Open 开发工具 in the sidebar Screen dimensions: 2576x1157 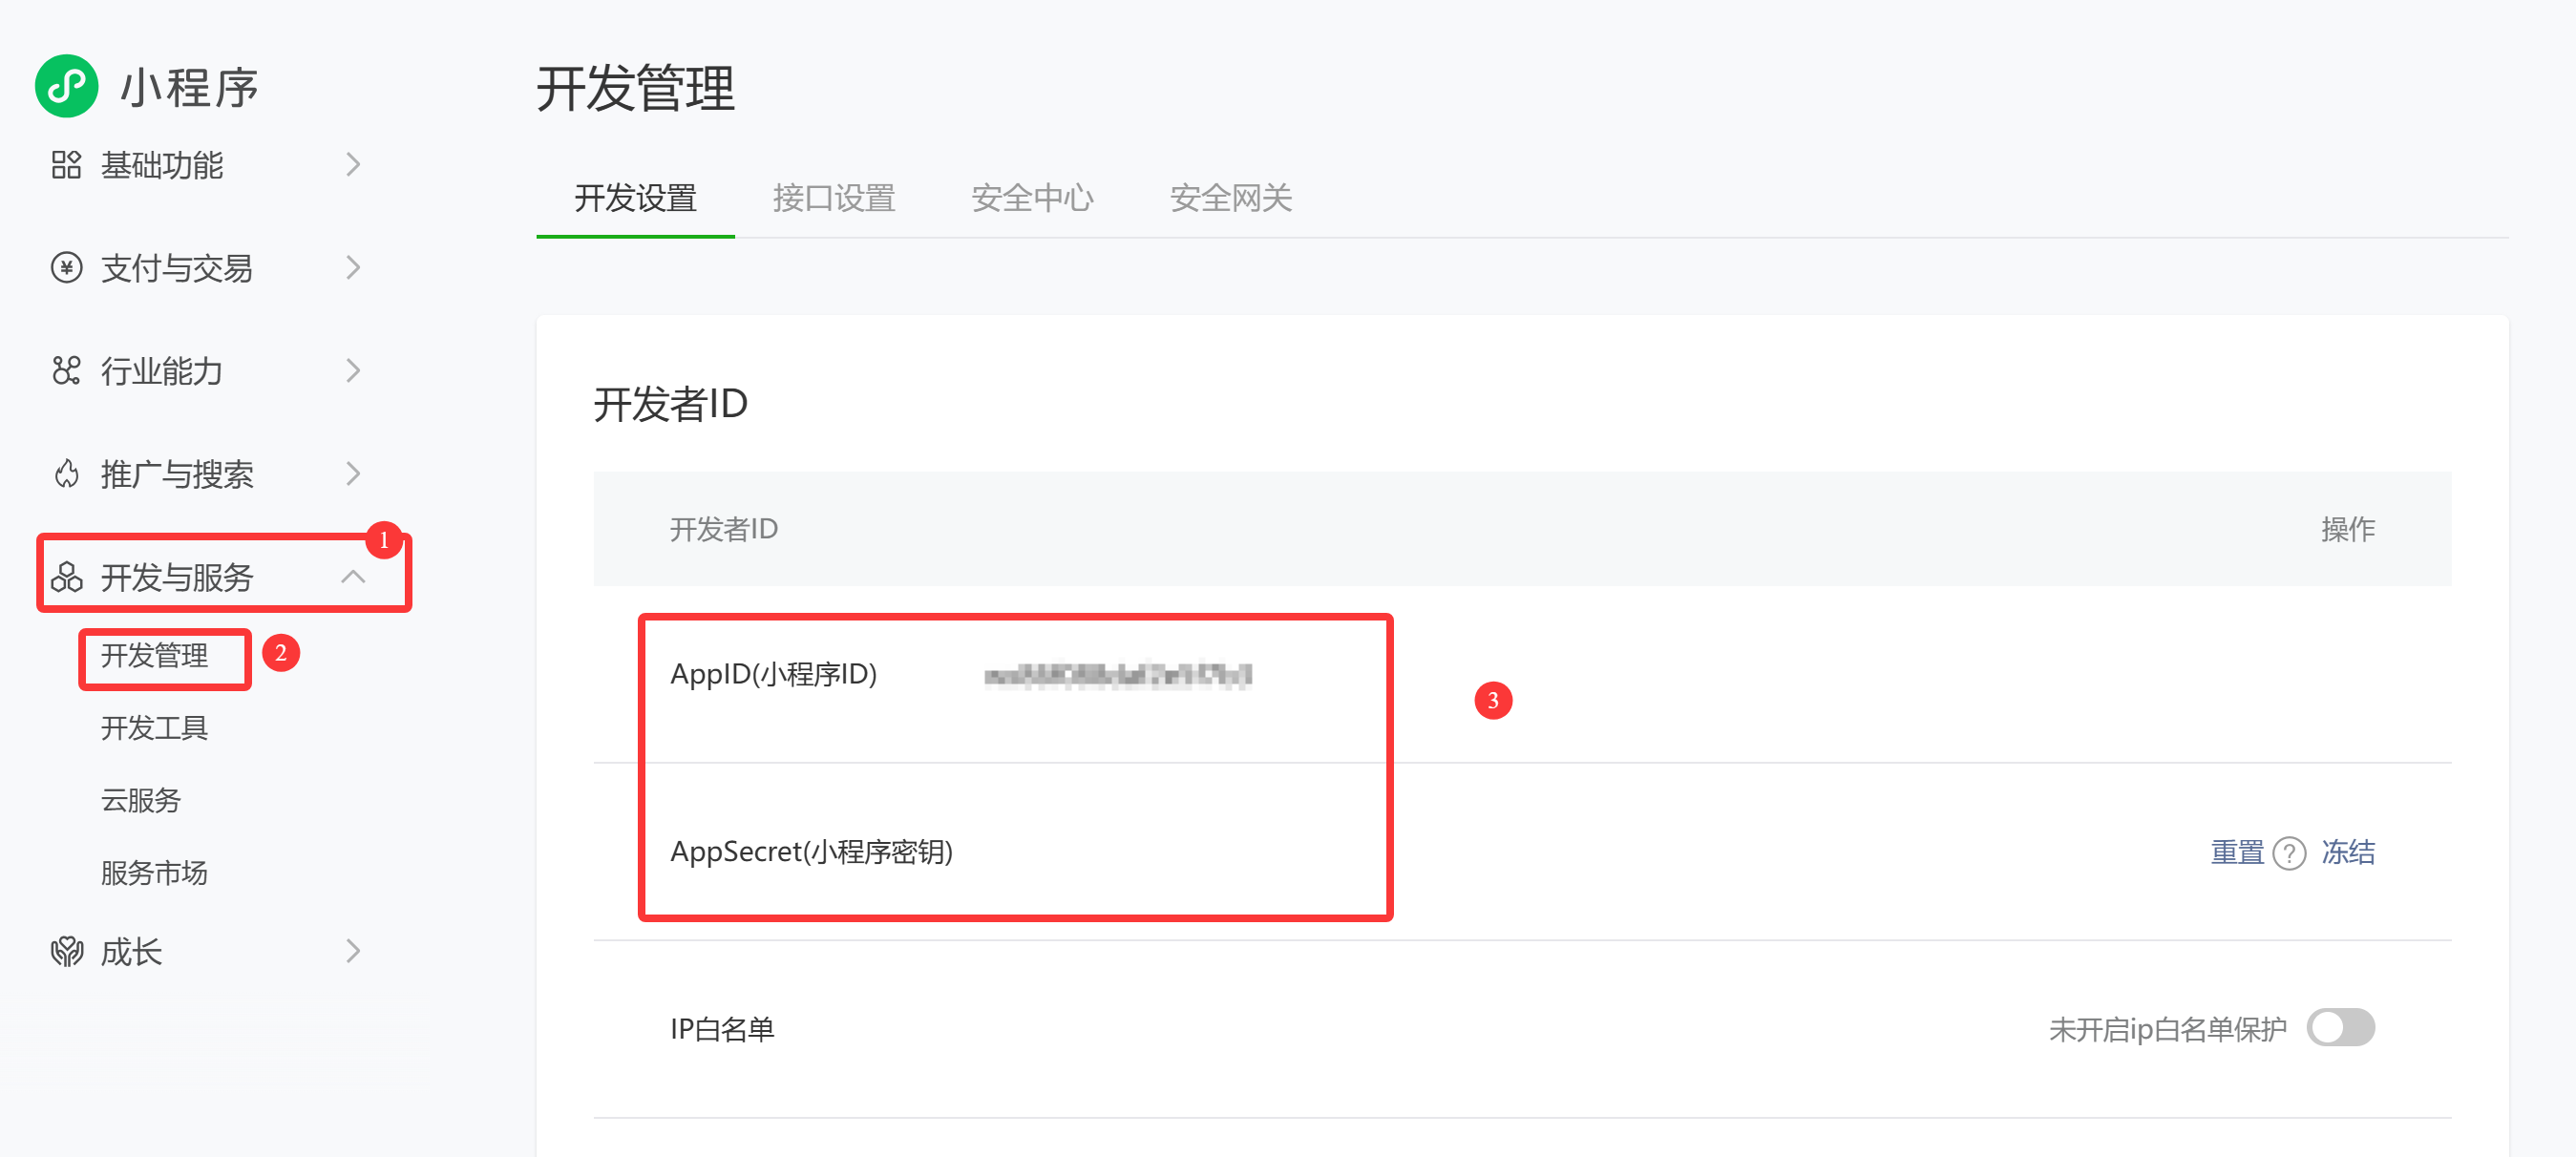[x=154, y=728]
